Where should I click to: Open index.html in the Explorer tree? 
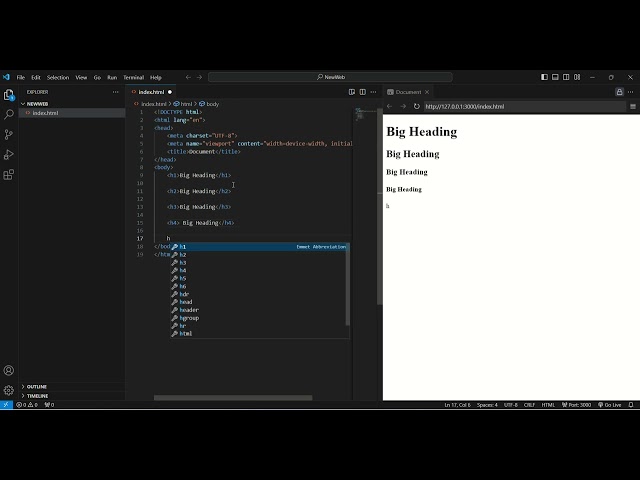pyautogui.click(x=72, y=113)
